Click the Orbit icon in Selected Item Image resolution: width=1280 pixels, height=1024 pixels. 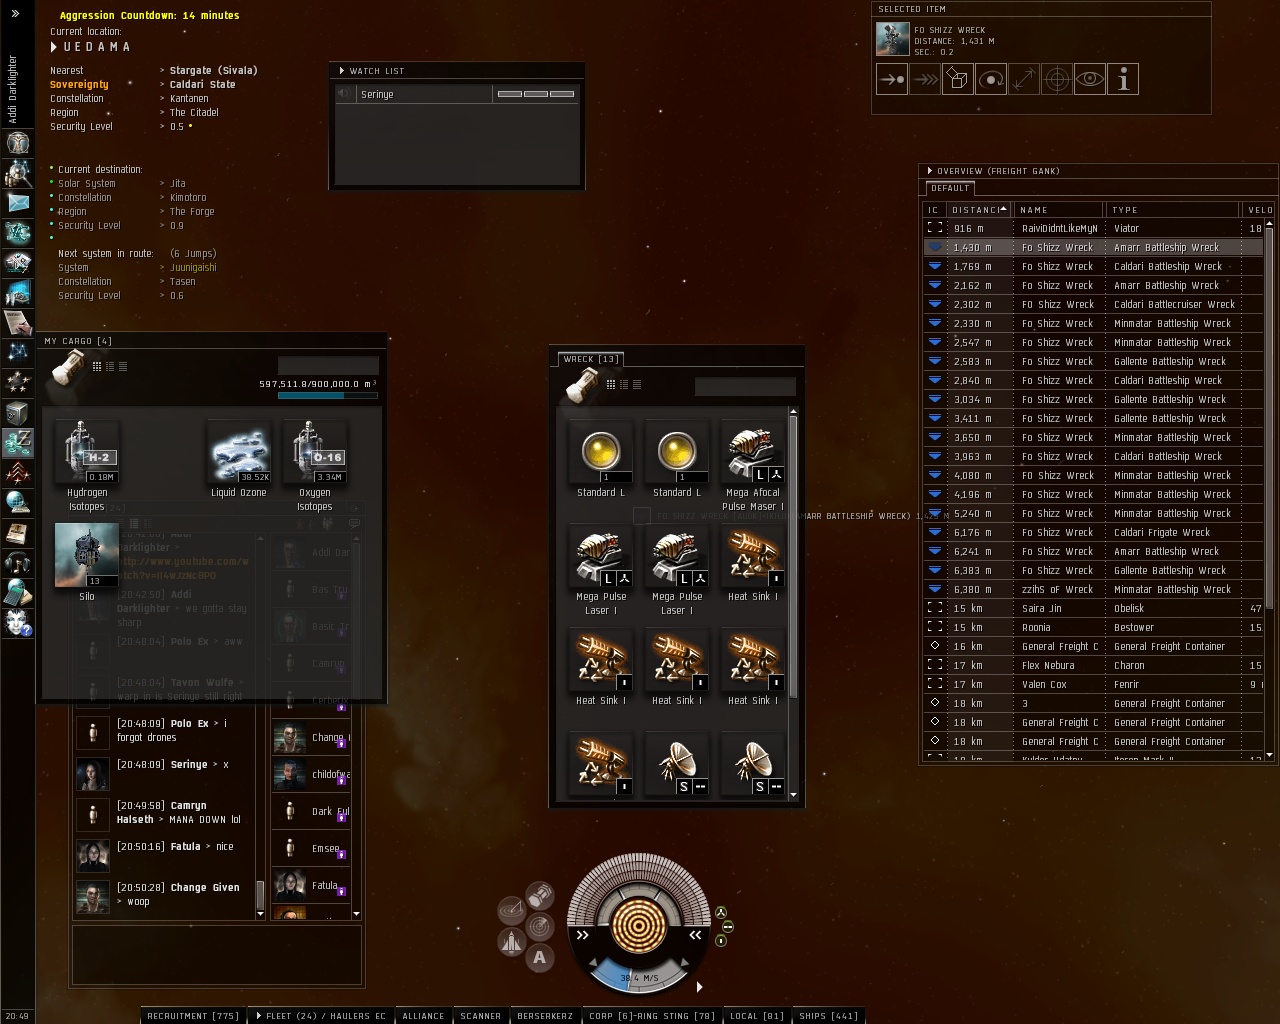coord(991,79)
